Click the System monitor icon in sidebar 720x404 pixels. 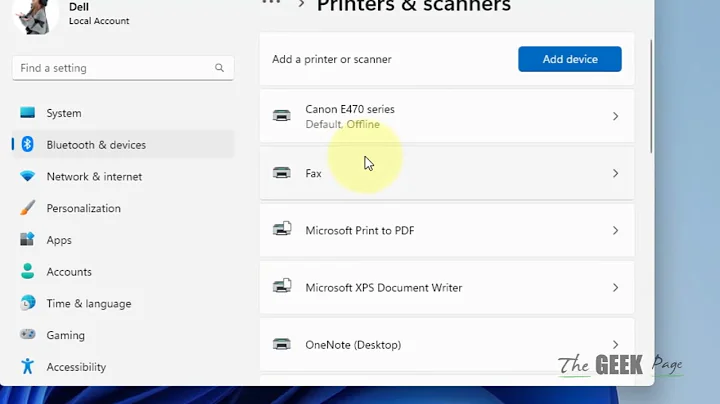28,112
